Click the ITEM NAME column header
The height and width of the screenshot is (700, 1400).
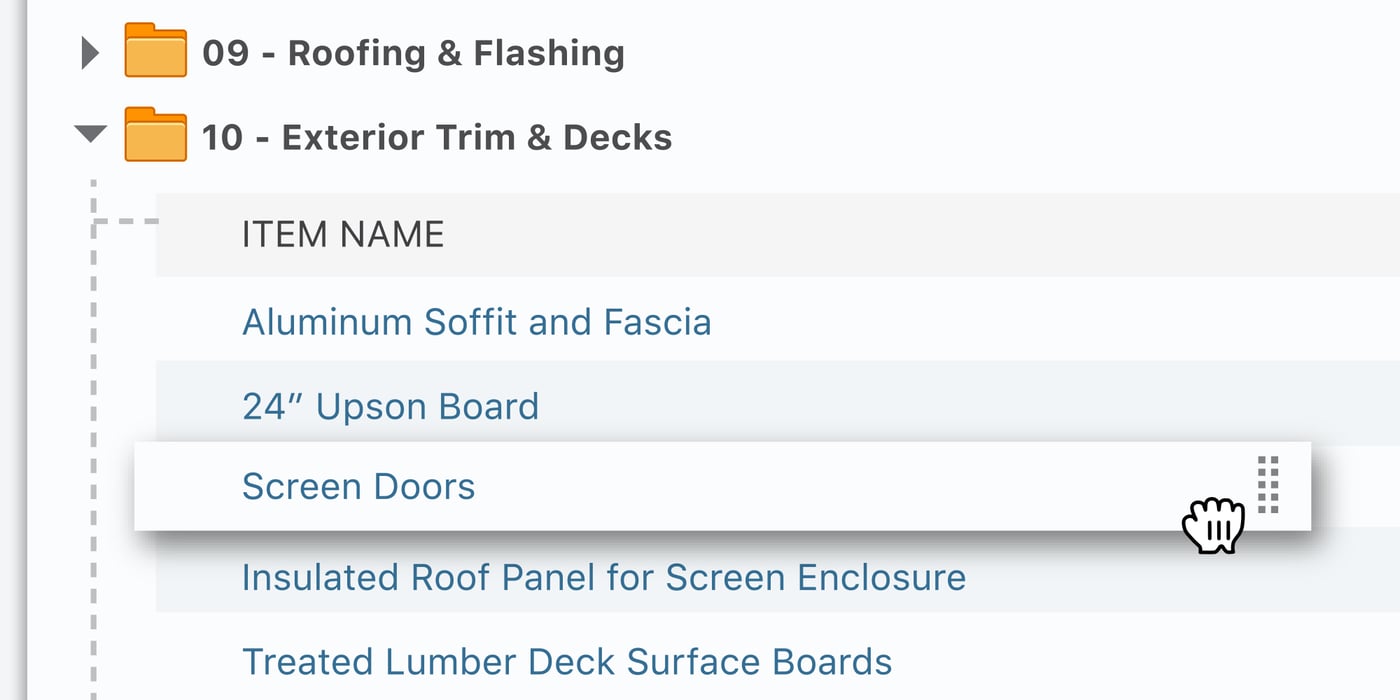(343, 234)
